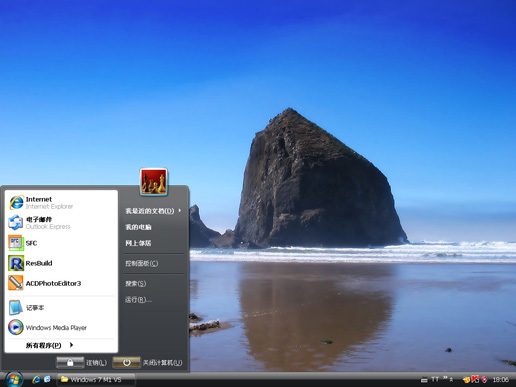Viewport: 516px width, 387px height.
Task: Click the red shield tray icon
Action: point(485,380)
